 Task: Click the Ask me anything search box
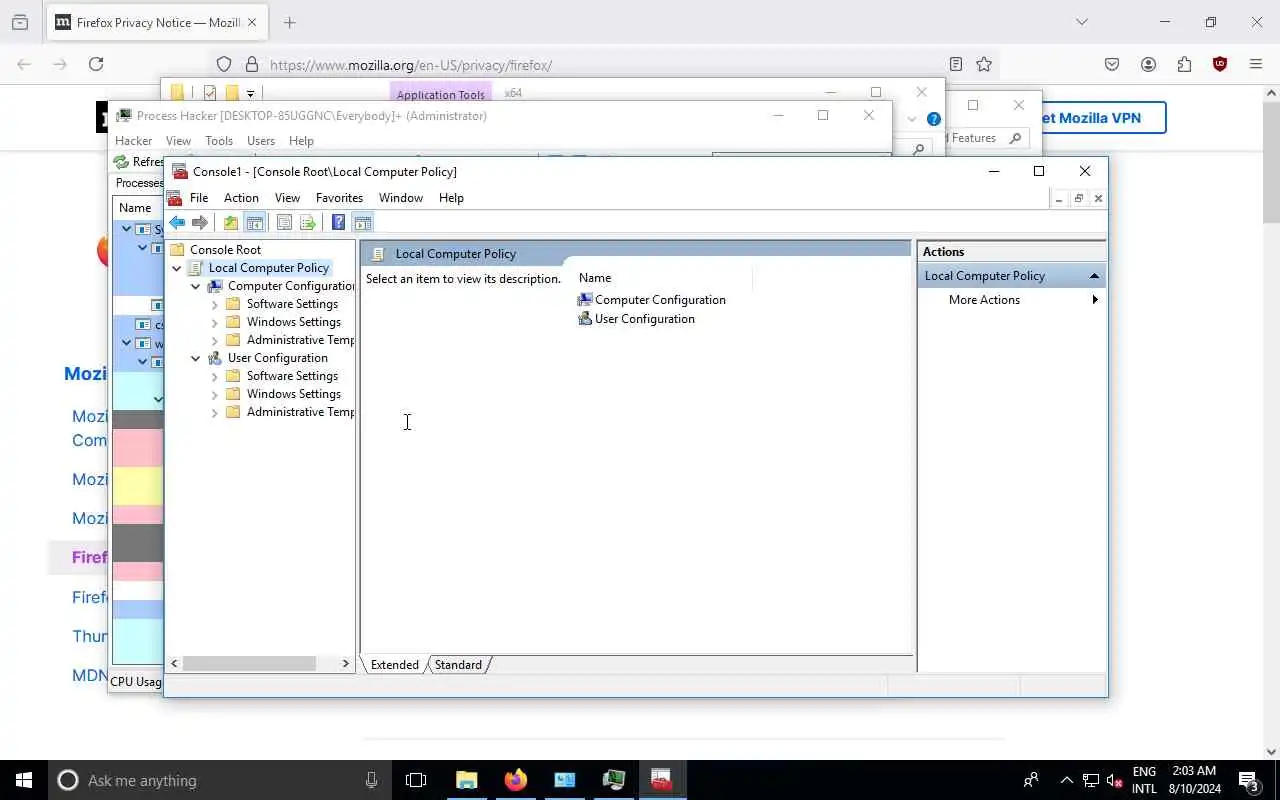[x=218, y=780]
